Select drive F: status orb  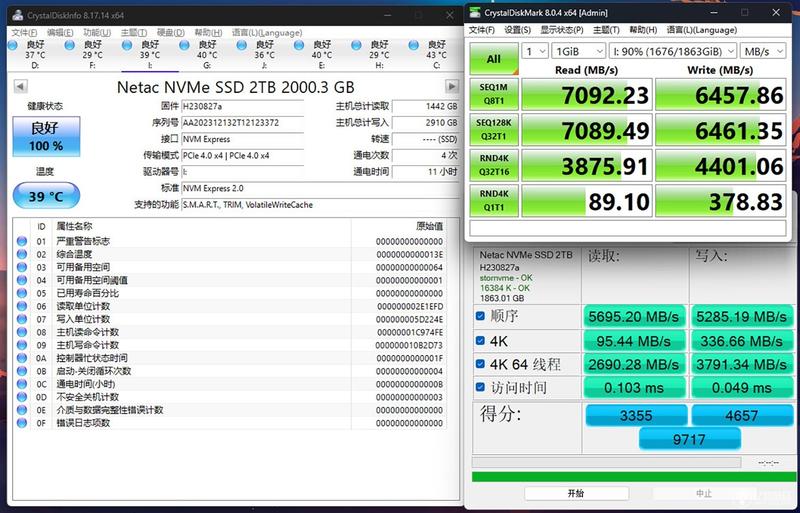point(70,45)
